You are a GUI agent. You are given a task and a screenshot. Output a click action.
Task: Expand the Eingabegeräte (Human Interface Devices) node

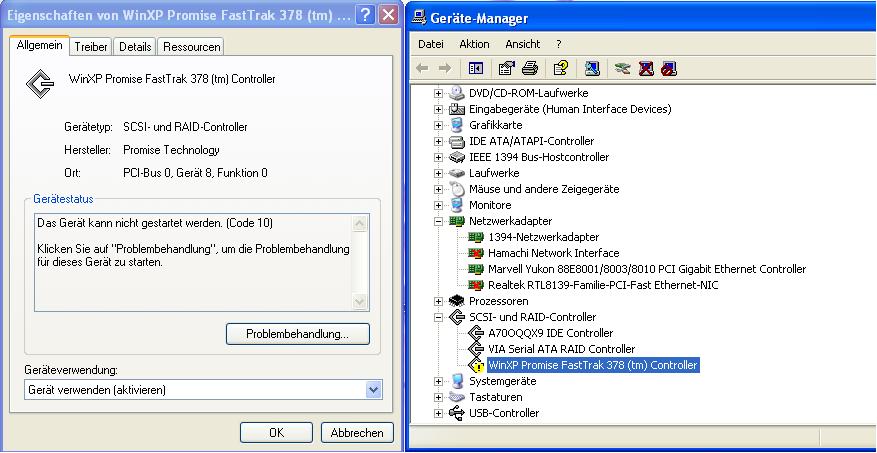point(438,110)
